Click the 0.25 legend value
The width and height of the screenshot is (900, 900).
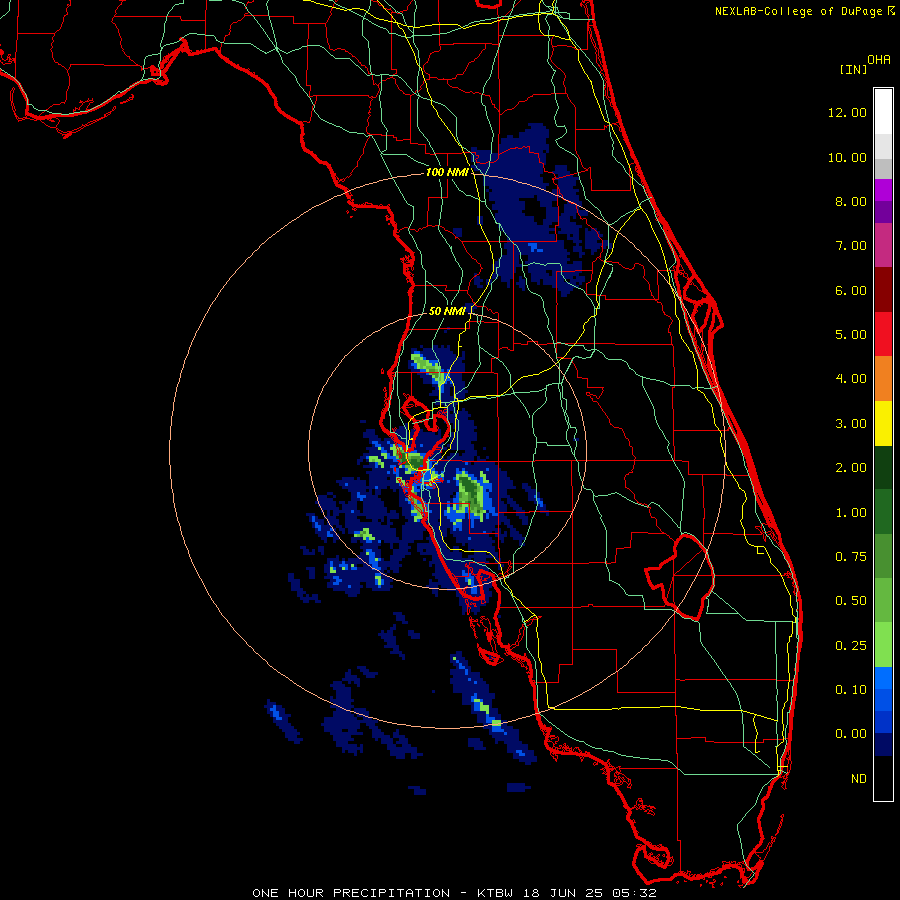[851, 646]
